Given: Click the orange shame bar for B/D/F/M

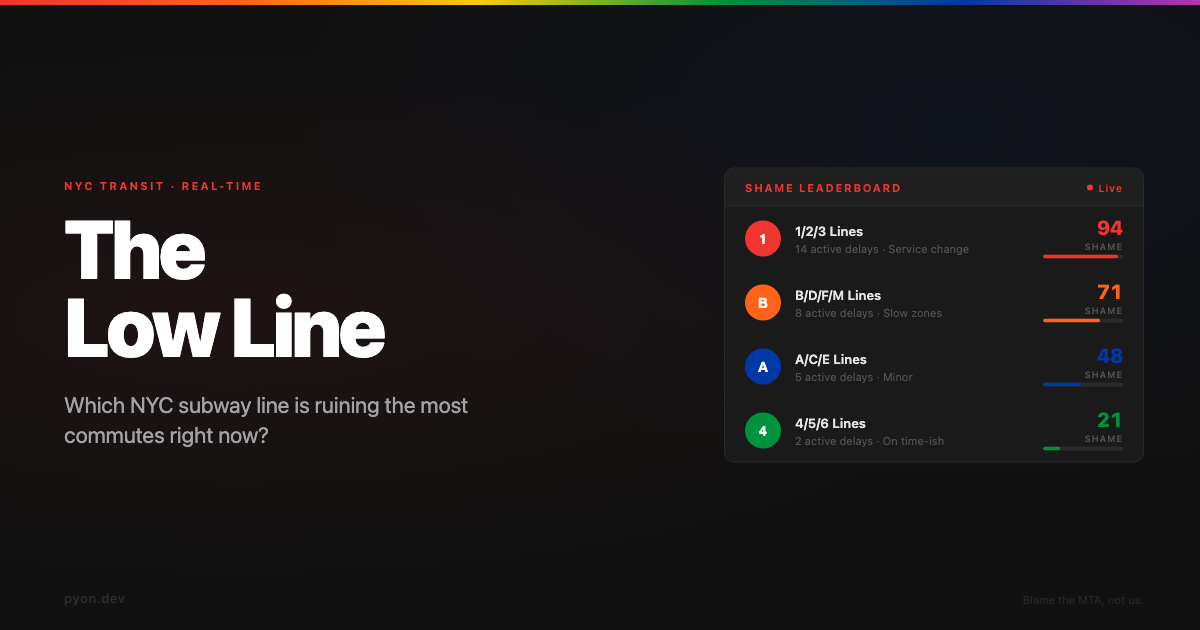Looking at the screenshot, I should tap(1072, 321).
